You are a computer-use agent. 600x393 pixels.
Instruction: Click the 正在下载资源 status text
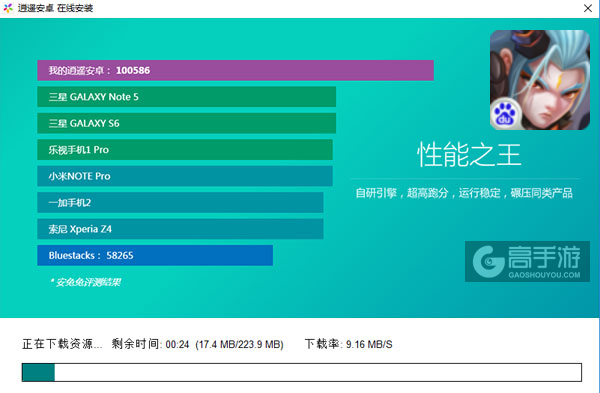pos(62,344)
